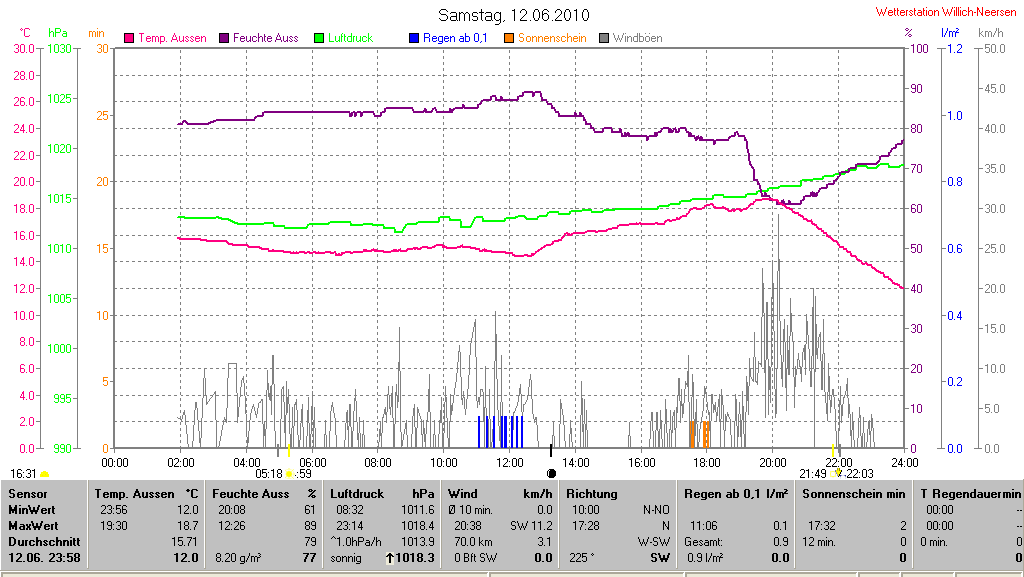Click the gray Windböen legend swatch
This screenshot has width=1024, height=577.
[603, 38]
